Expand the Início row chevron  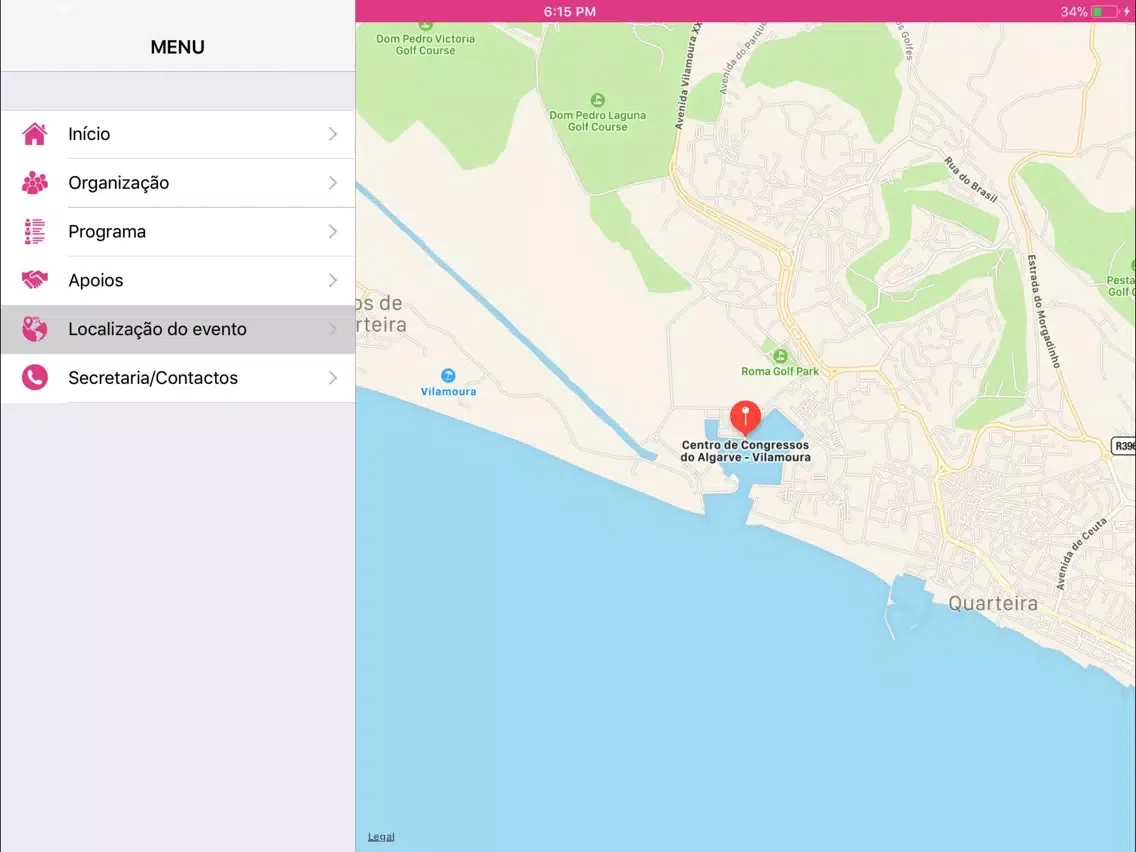point(333,134)
